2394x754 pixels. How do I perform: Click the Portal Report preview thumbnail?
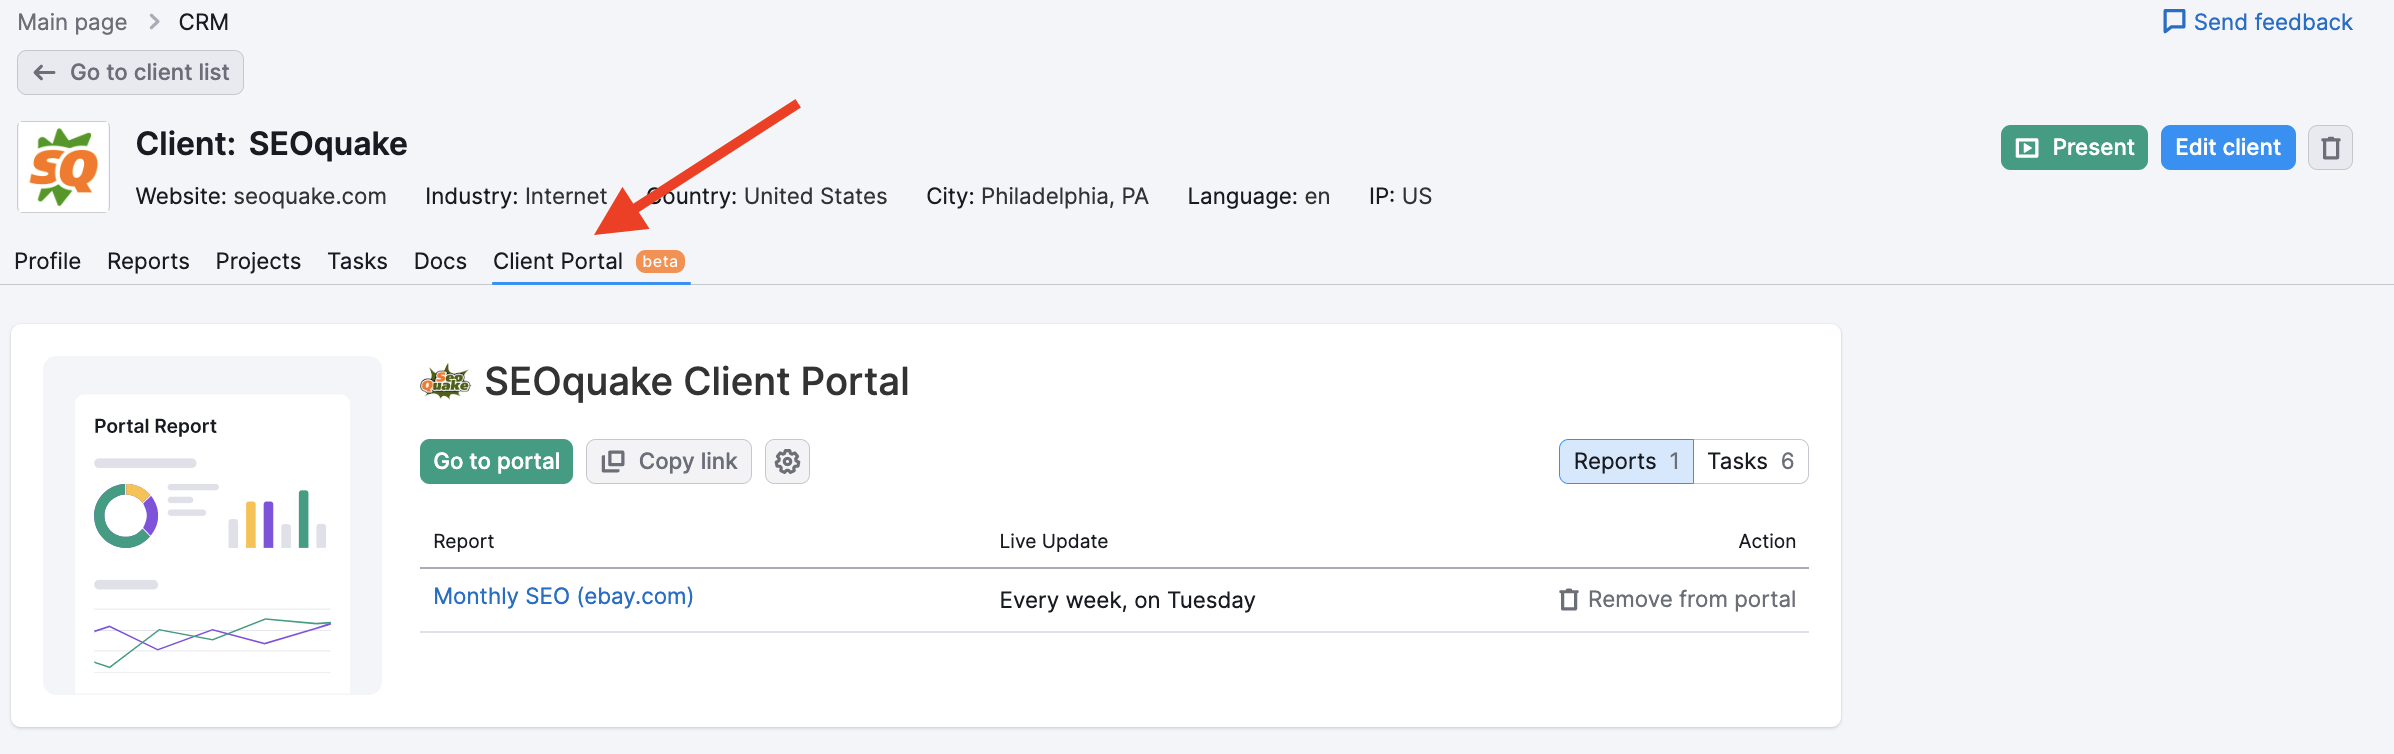click(x=213, y=525)
